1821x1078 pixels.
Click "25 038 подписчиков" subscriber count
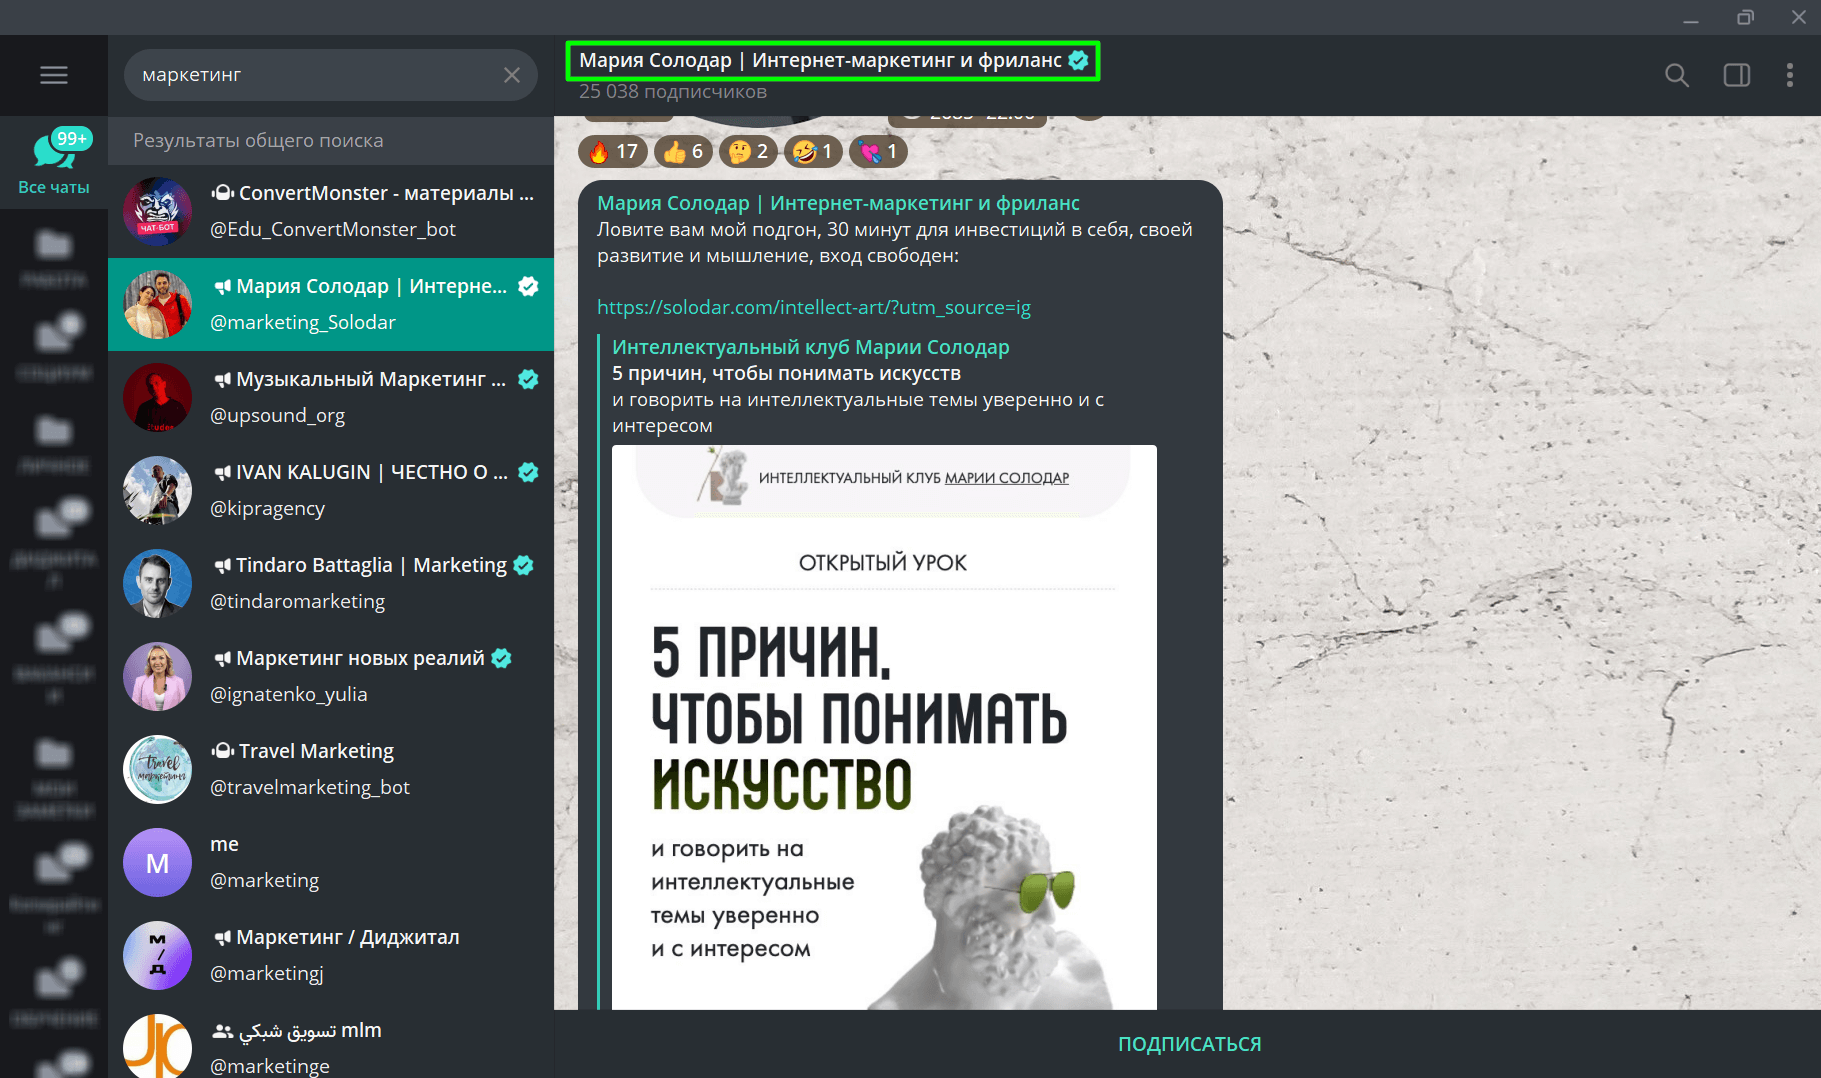click(673, 91)
